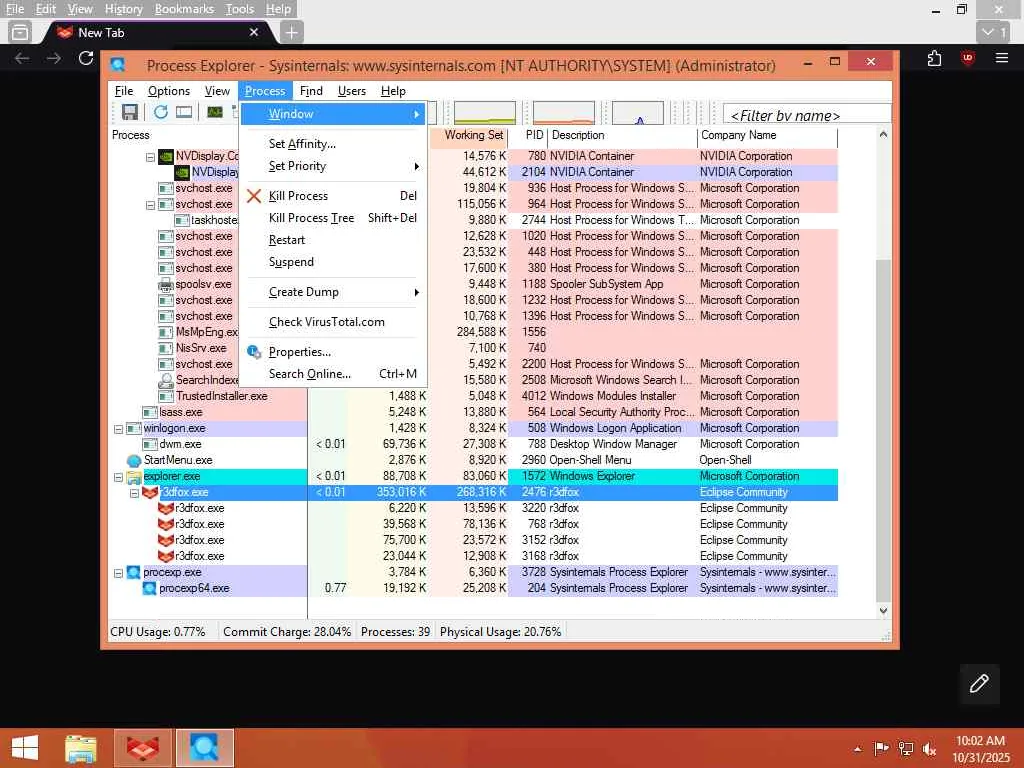Screen dimensions: 1024x768
Task: Open the Options menu in Process Explorer
Action: [x=168, y=91]
